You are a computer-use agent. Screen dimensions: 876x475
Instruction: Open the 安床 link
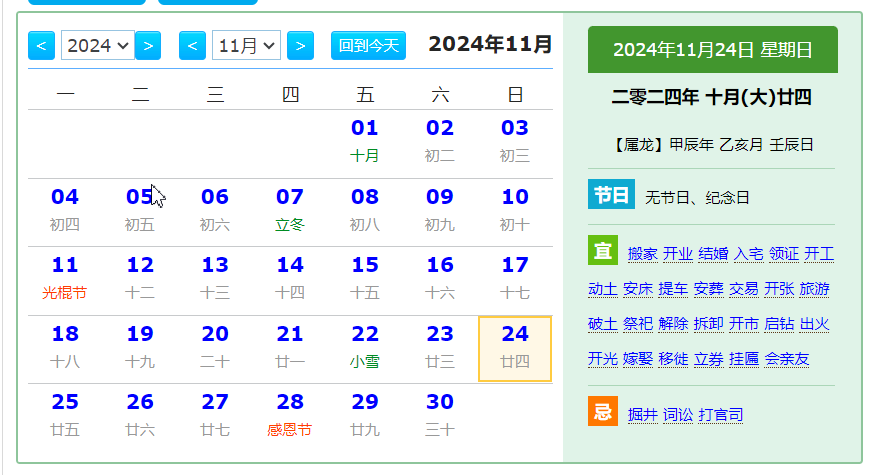coord(638,289)
